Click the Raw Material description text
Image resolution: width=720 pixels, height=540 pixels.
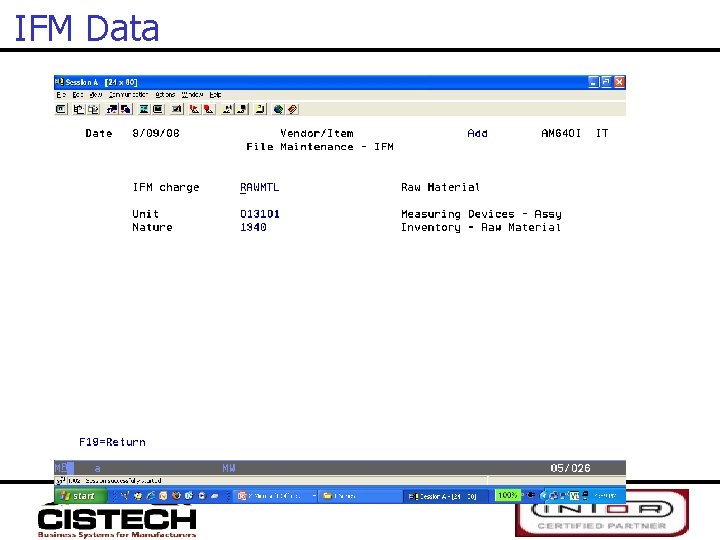(x=440, y=187)
